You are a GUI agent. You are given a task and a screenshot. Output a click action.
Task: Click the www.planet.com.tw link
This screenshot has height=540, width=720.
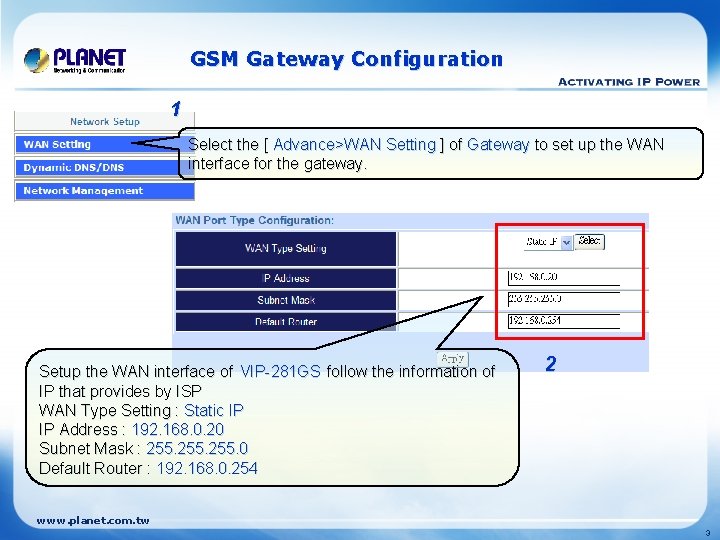point(93,520)
